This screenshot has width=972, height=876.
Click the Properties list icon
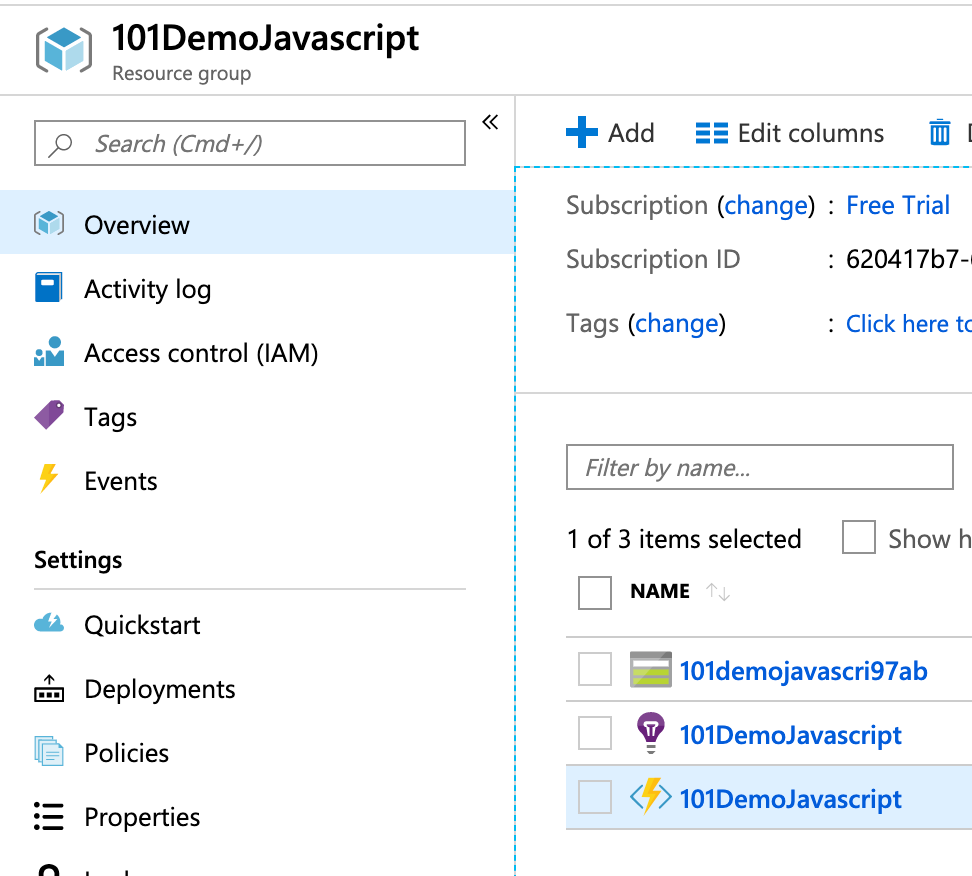49,816
